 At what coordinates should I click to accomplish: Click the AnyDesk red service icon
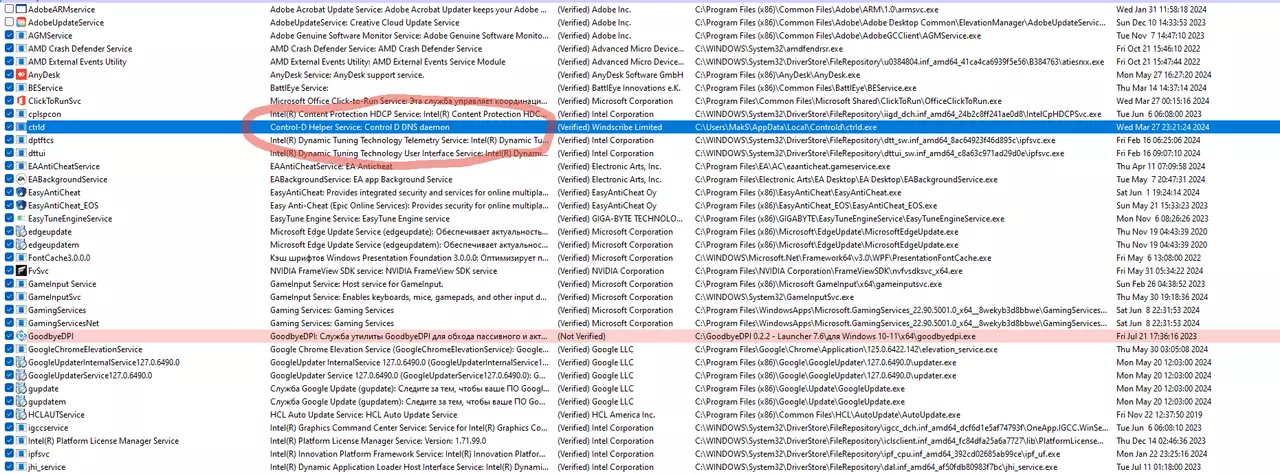(21, 74)
